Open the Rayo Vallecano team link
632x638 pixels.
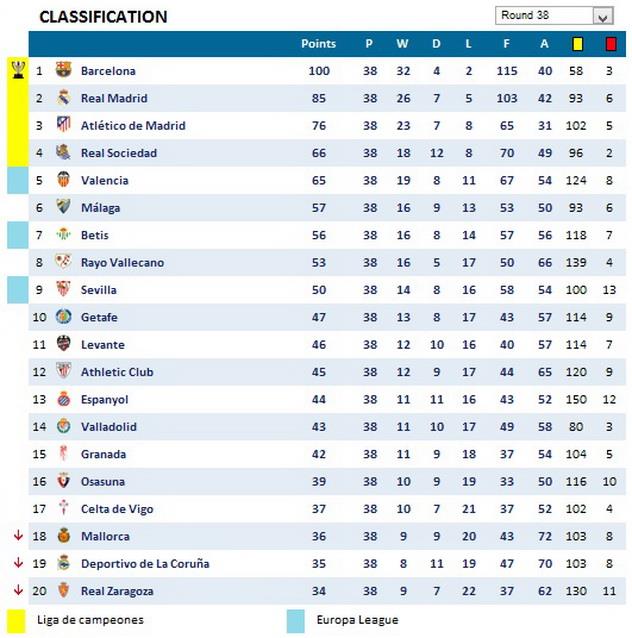(122, 262)
